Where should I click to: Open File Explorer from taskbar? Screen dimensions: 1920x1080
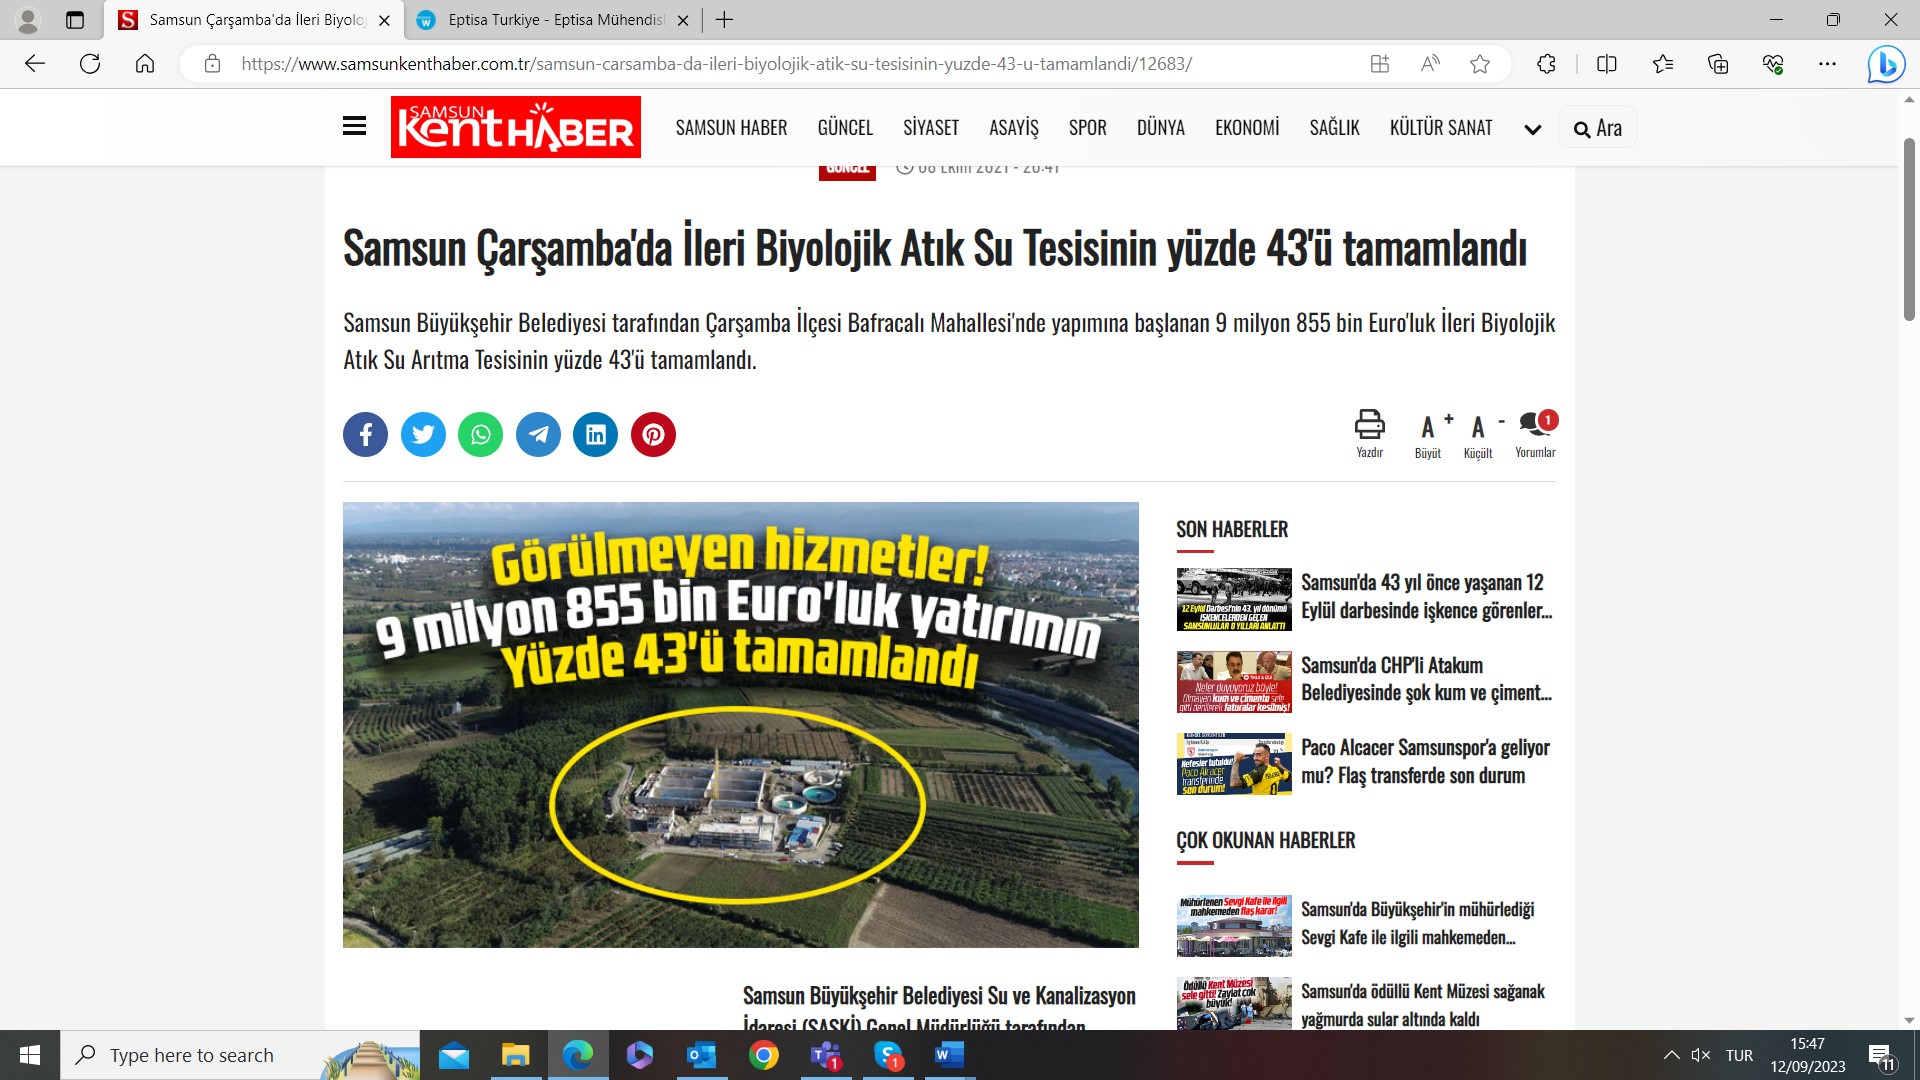click(515, 1055)
